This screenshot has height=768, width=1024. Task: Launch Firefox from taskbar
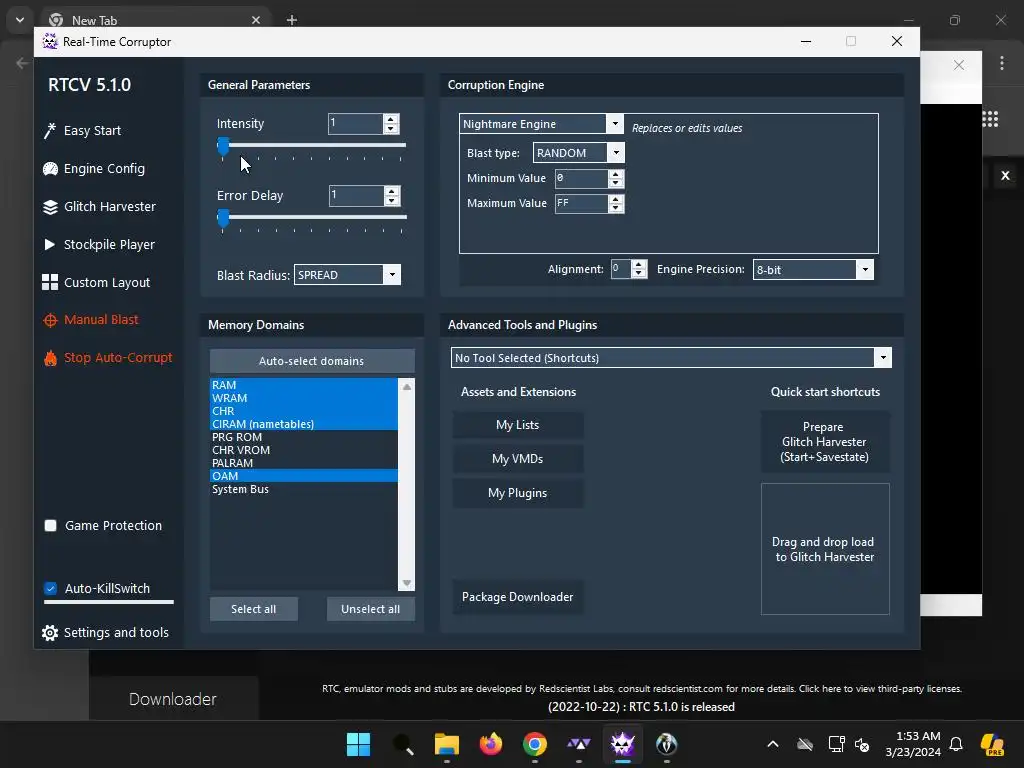[x=490, y=744]
